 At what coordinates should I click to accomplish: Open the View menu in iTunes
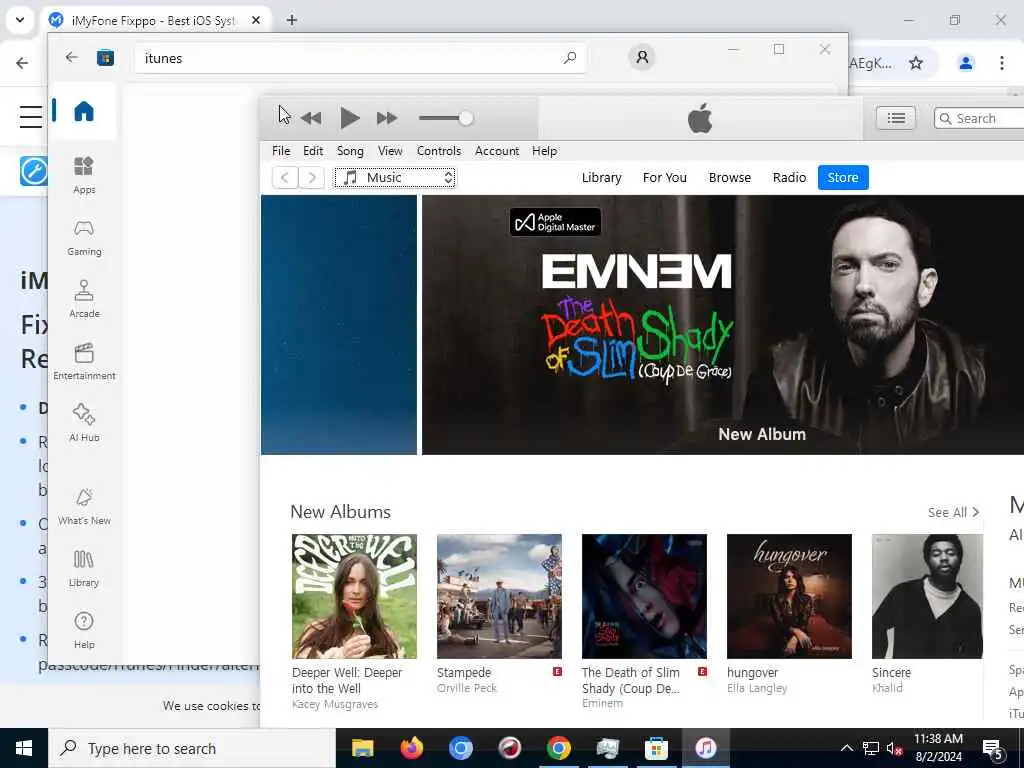click(390, 151)
